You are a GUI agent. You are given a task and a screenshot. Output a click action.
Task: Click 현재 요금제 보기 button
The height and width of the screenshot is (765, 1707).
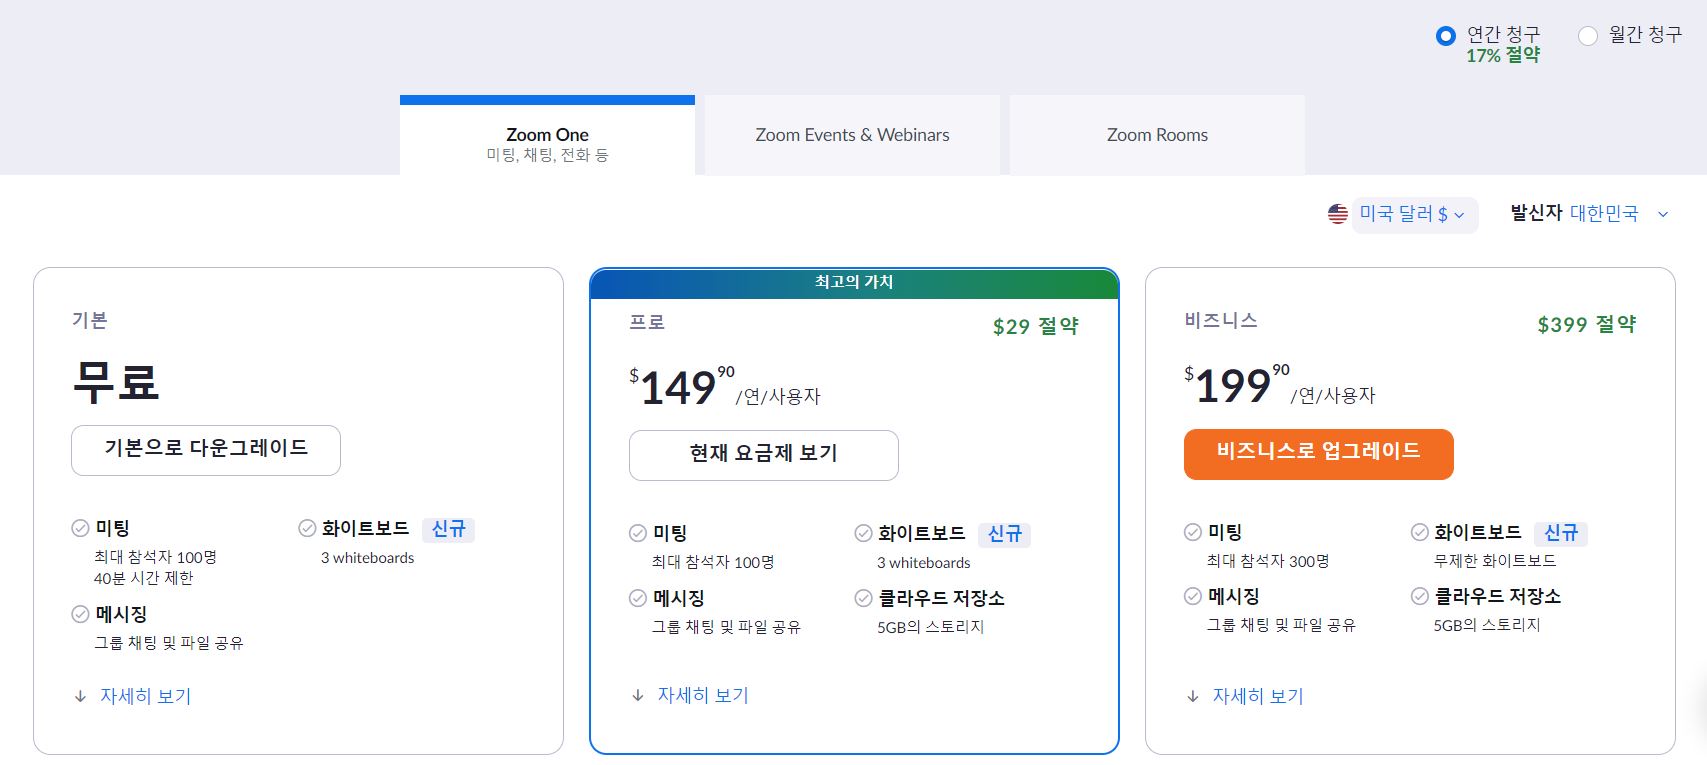pos(764,455)
